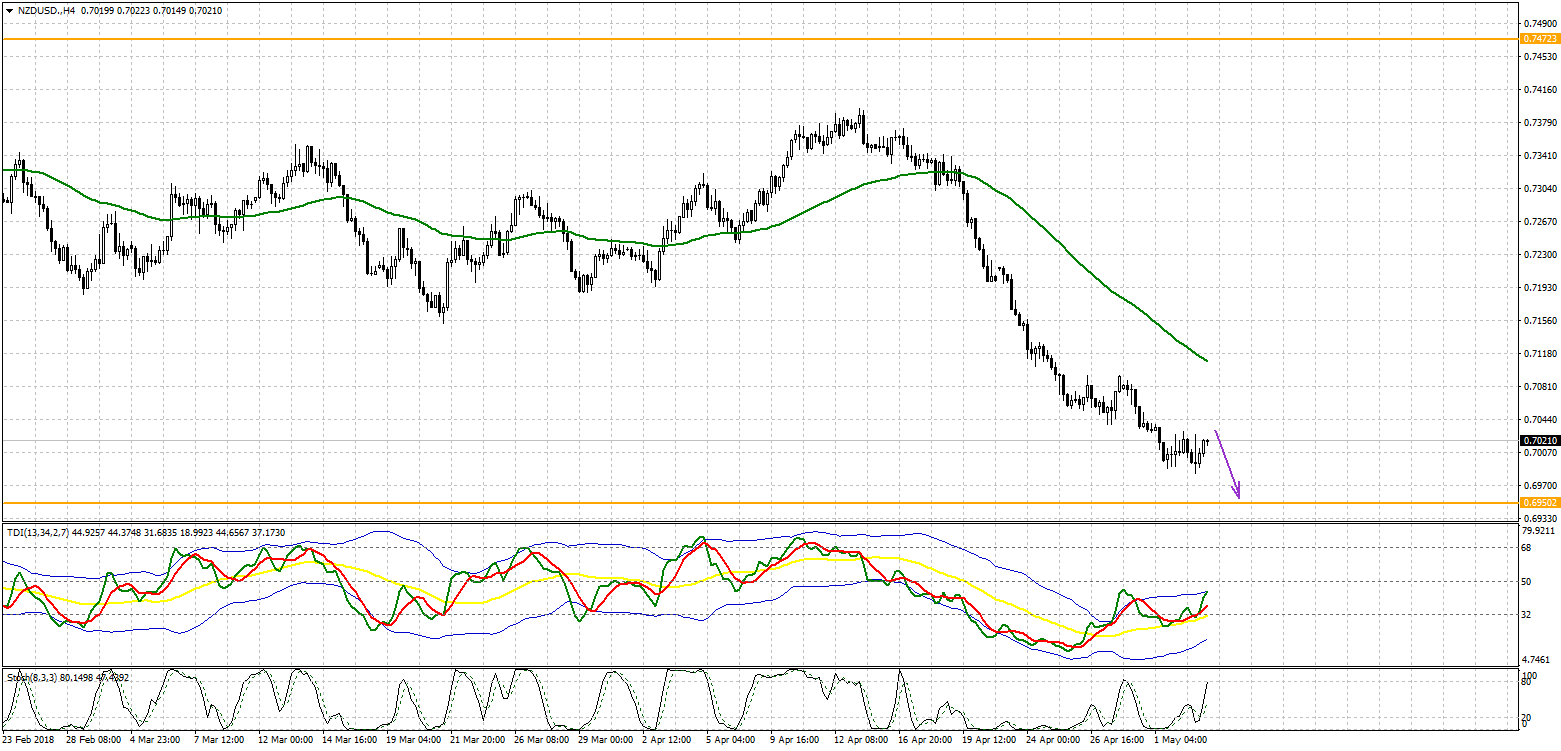Click the black 0.70210 current price tag

[x=1539, y=440]
